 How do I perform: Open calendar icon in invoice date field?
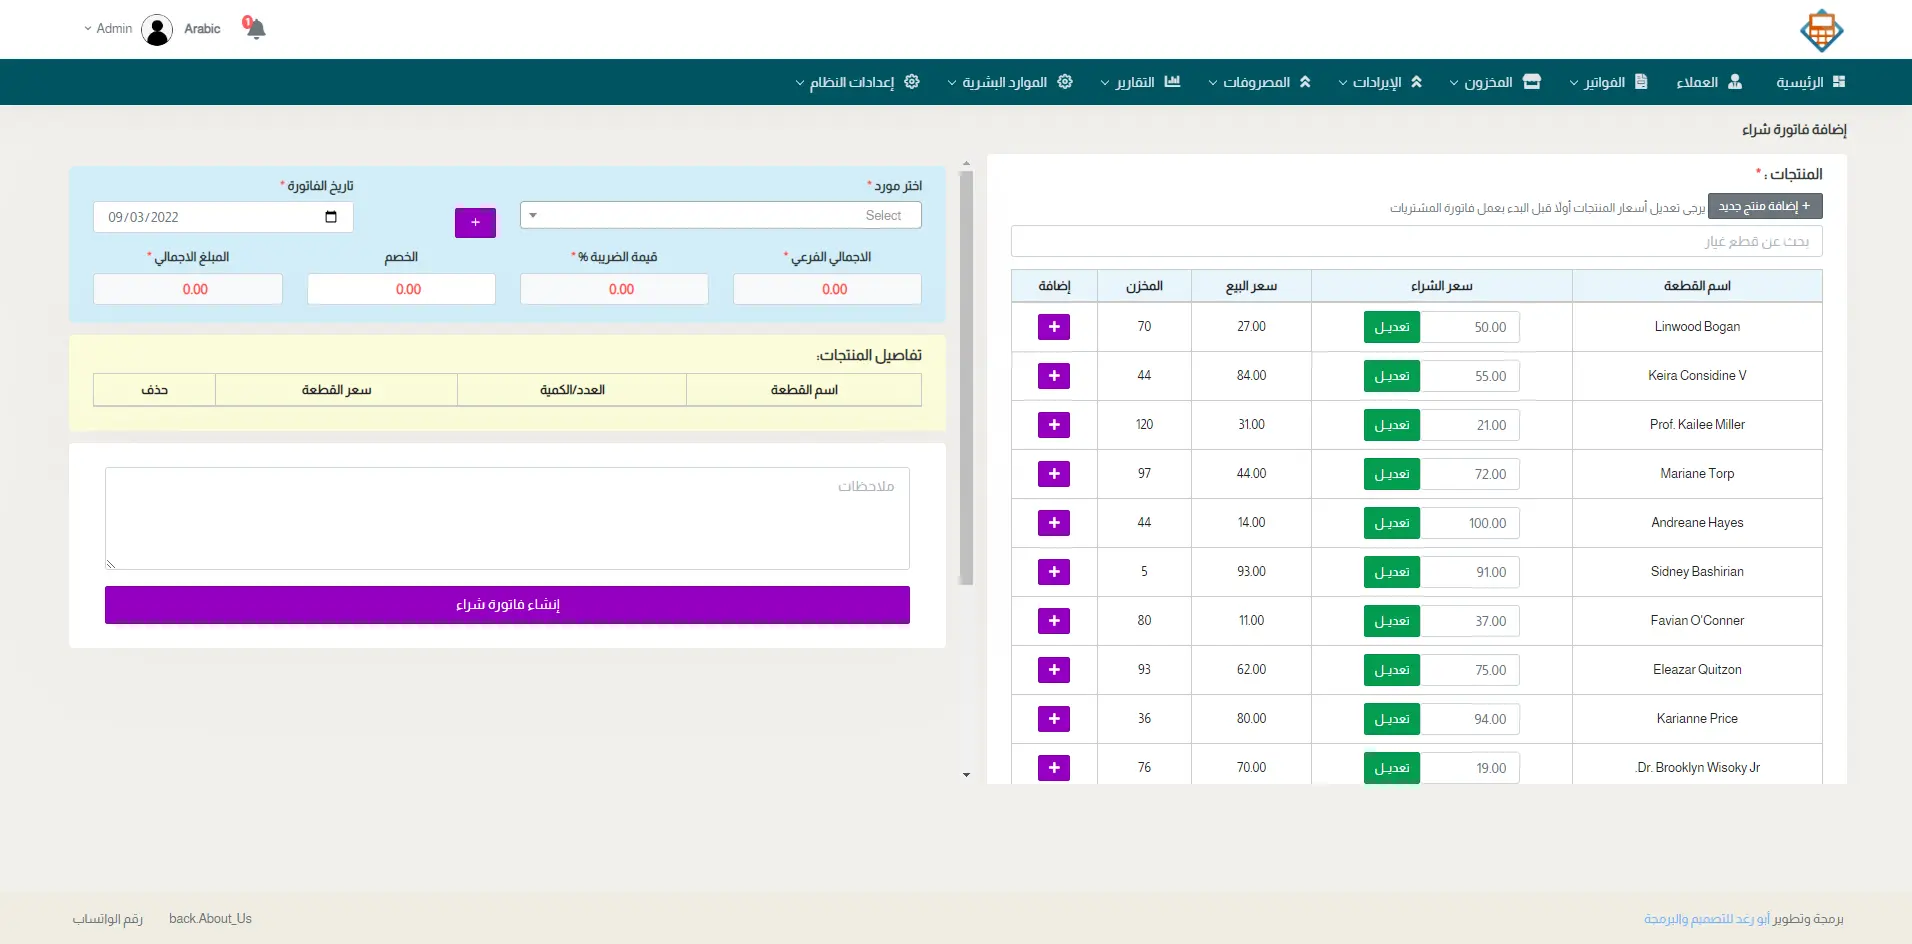point(331,217)
